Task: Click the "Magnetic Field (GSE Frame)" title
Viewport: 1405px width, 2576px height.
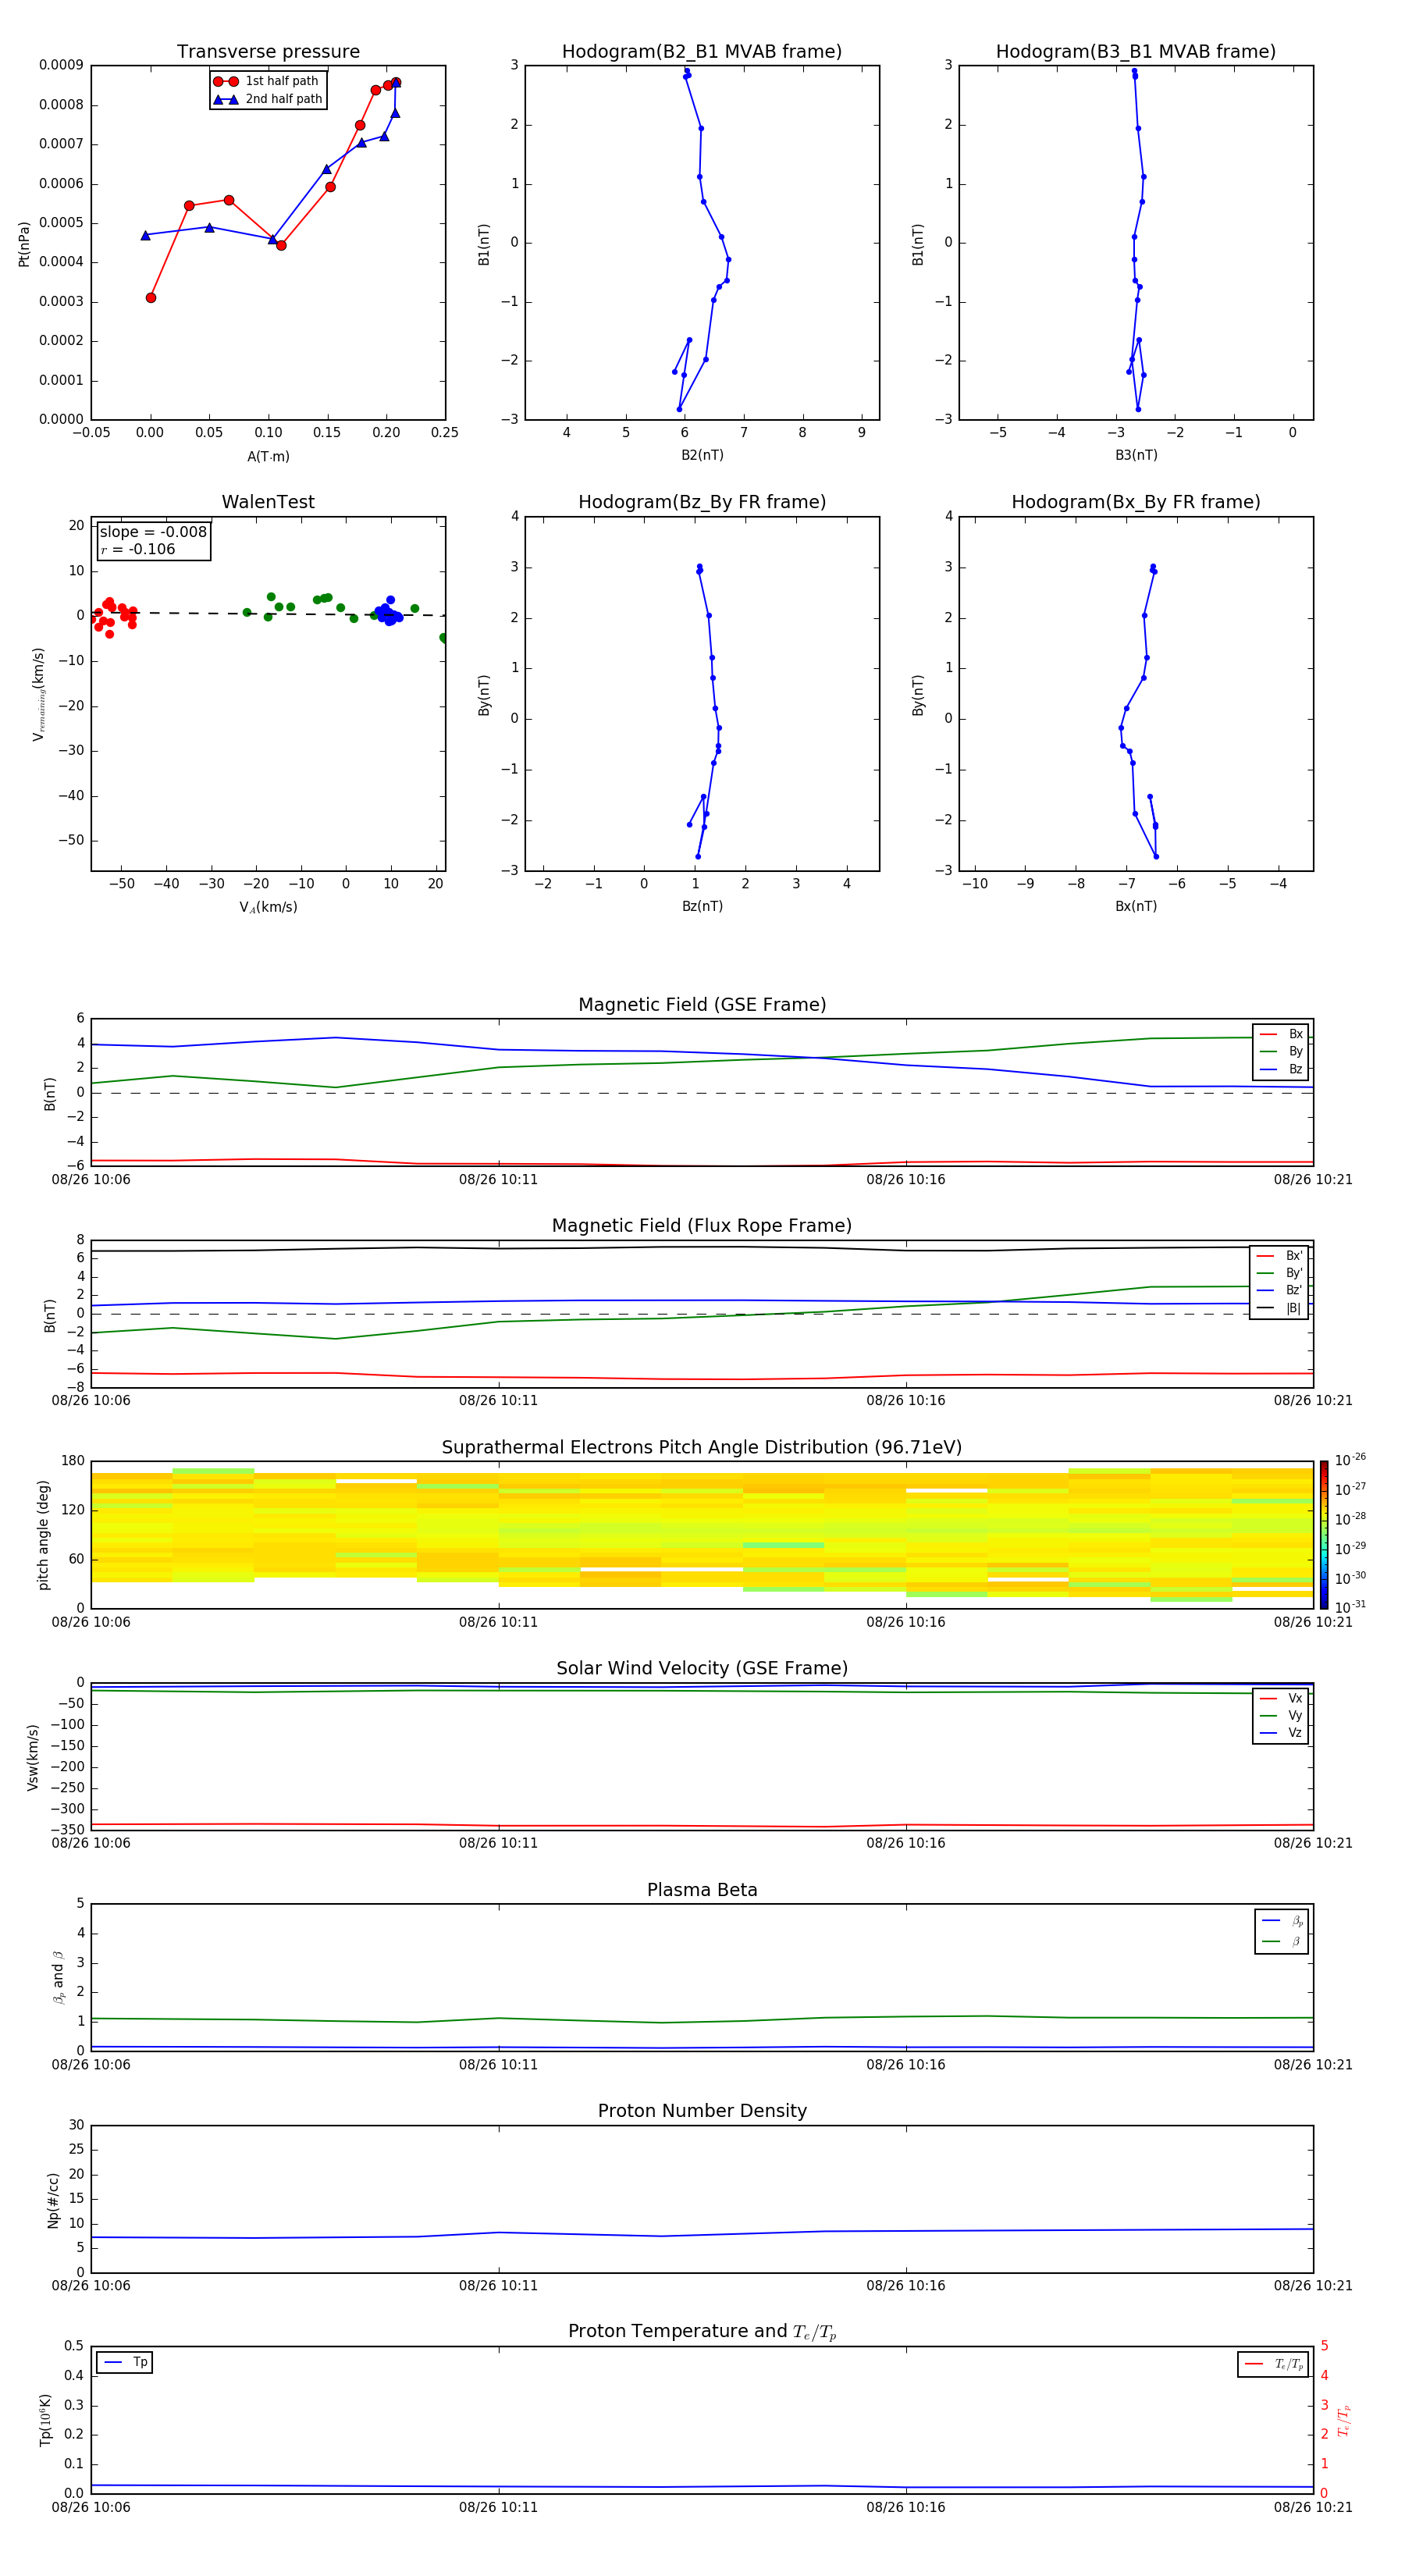Action: [702, 1005]
